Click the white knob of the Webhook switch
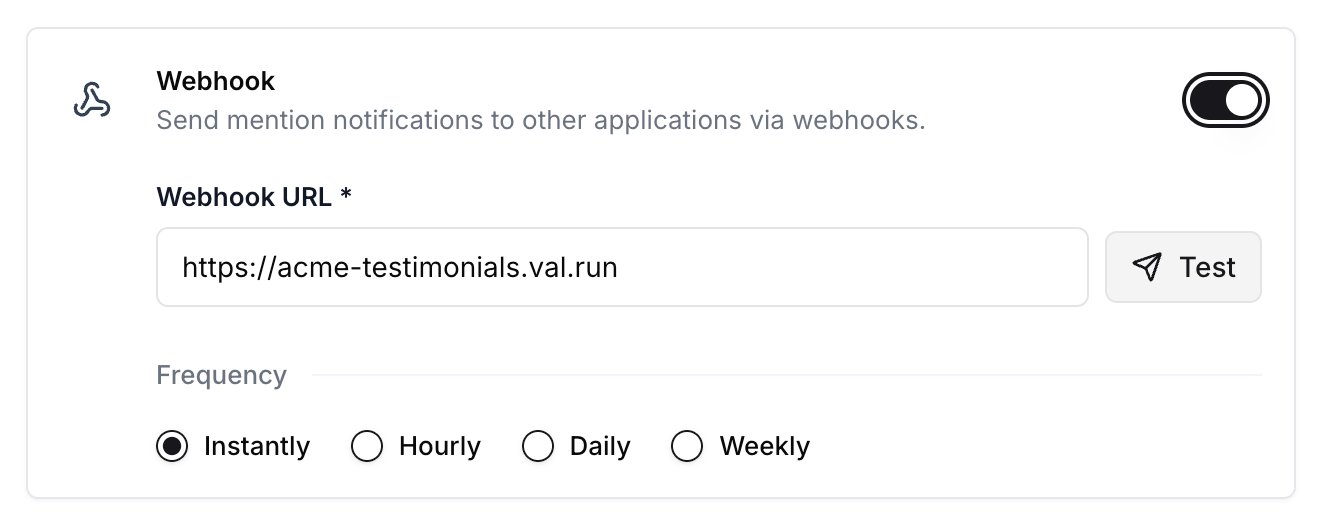 pos(1242,101)
